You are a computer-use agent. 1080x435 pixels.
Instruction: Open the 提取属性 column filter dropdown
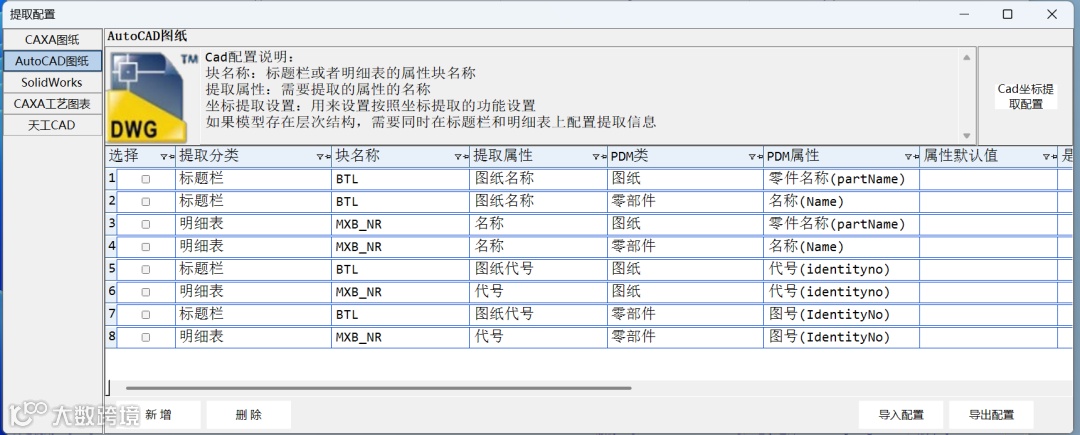click(598, 157)
